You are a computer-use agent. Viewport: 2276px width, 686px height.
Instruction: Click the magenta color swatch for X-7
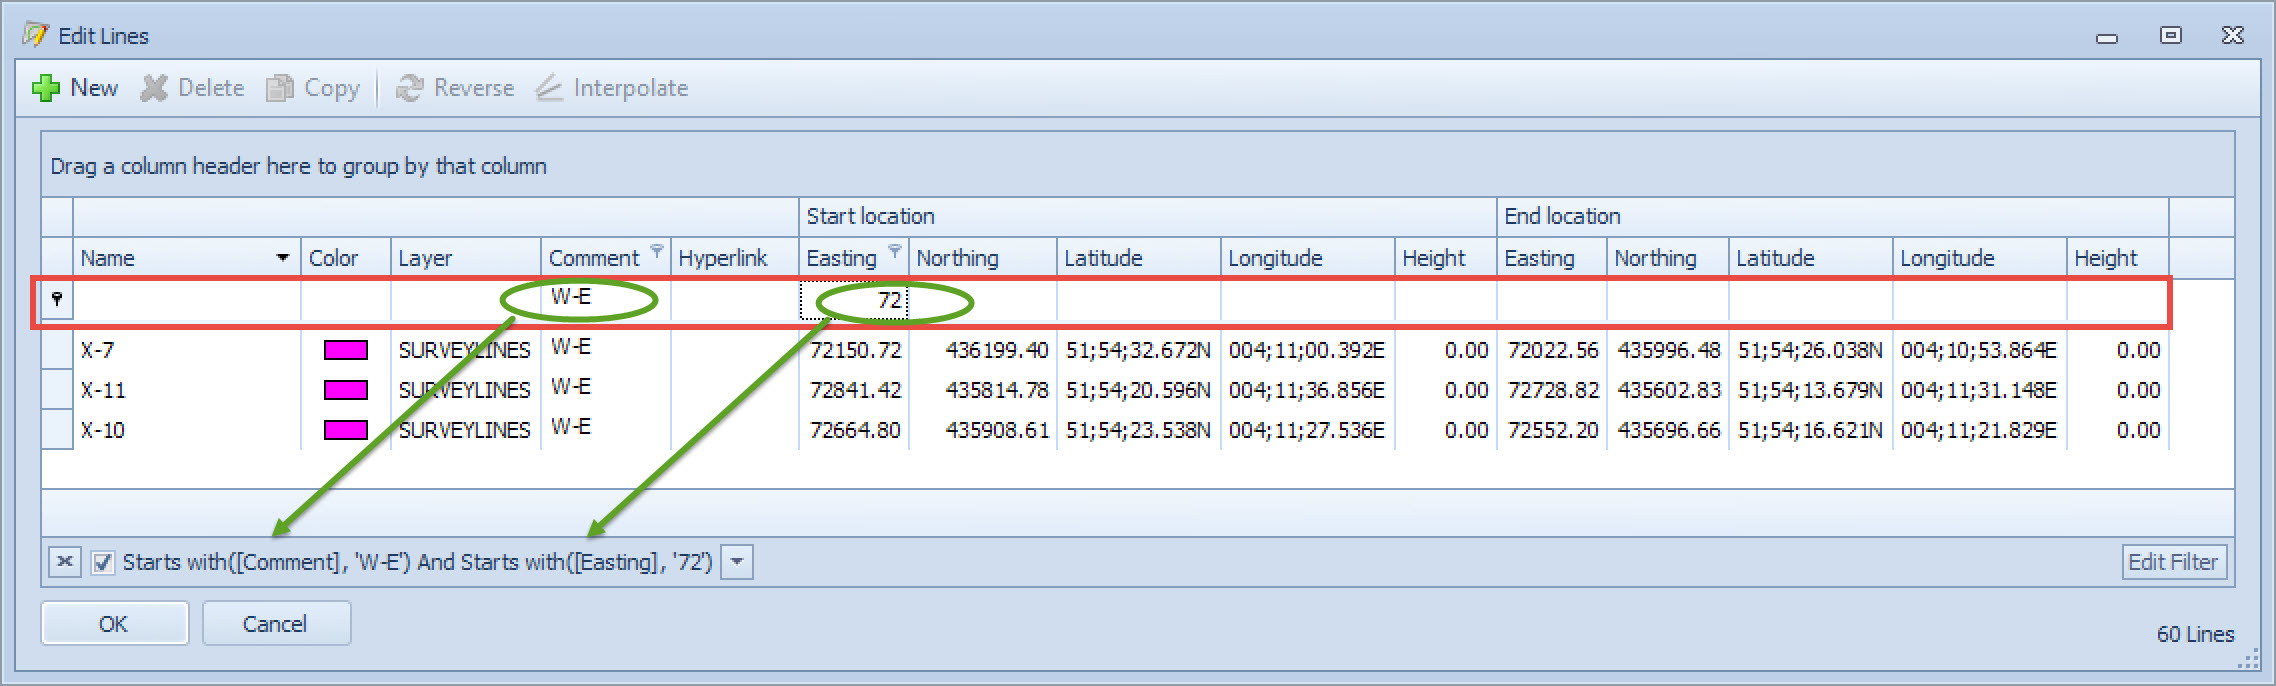tap(345, 350)
